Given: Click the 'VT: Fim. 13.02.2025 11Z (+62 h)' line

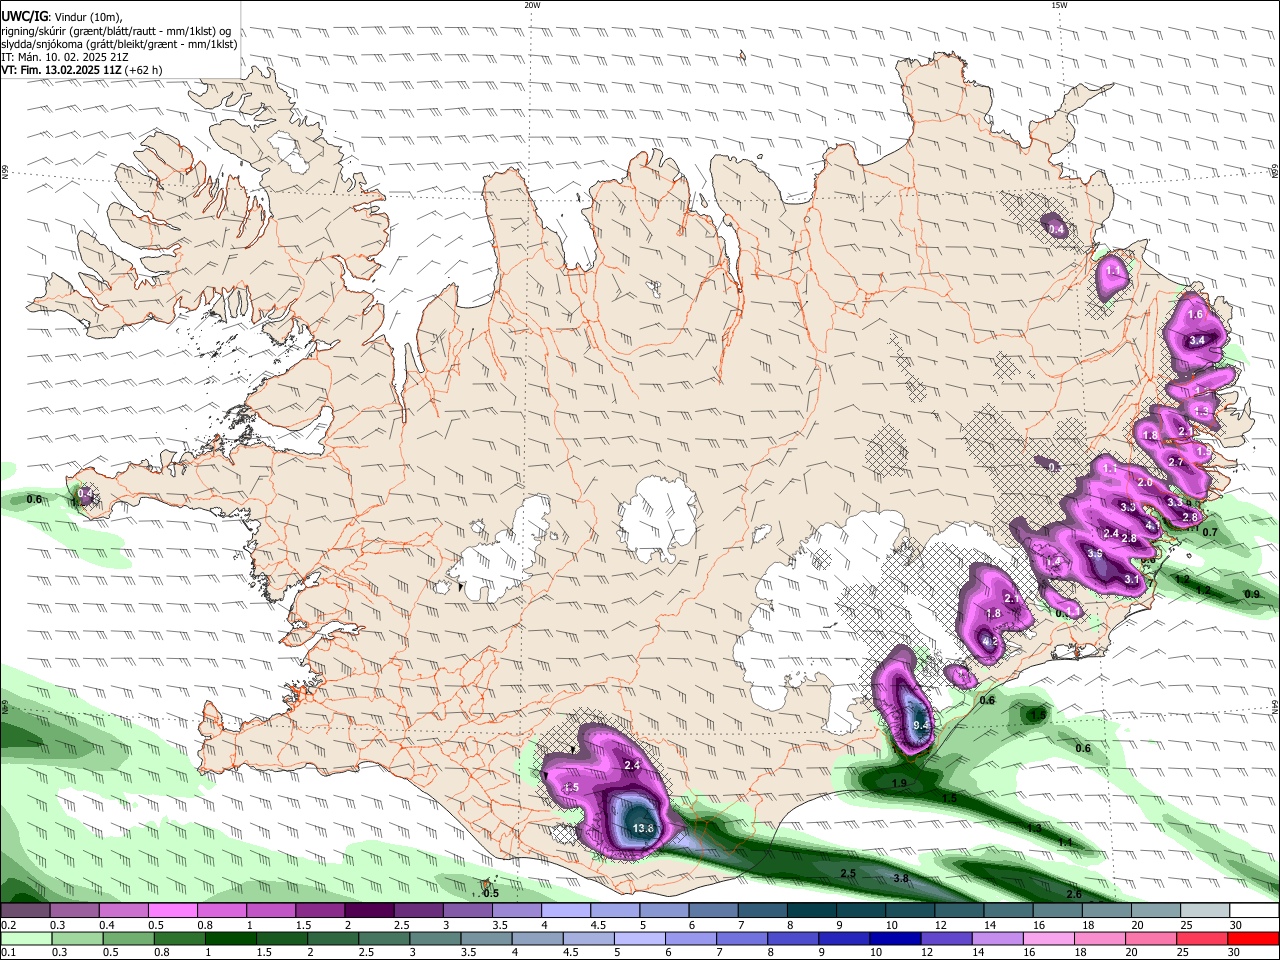Looking at the screenshot, I should pos(82,70).
